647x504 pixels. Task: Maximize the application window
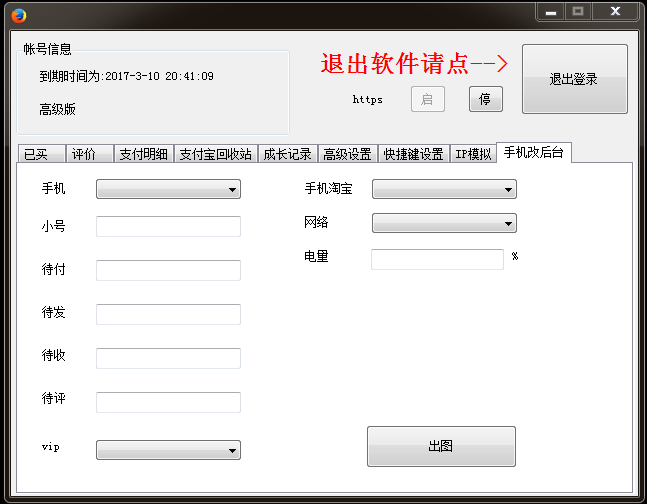[578, 11]
